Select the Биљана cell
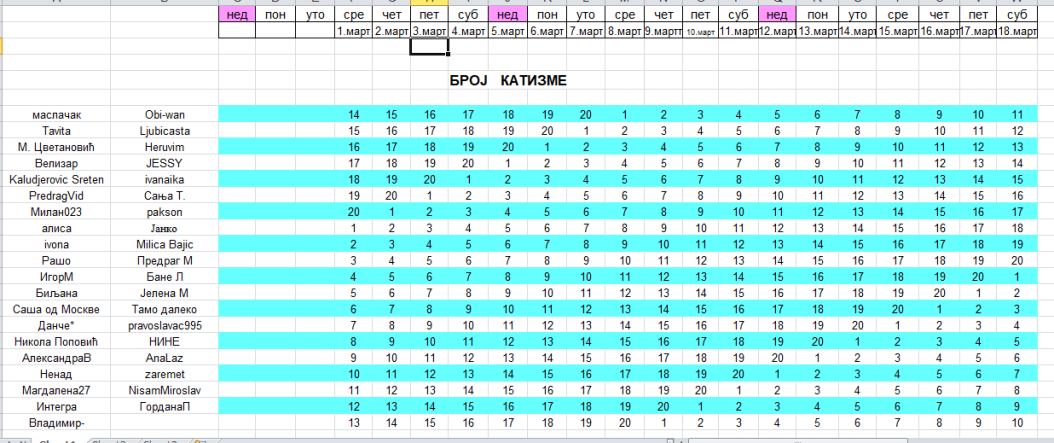Viewport: 1054px width, 443px height. 56,293
